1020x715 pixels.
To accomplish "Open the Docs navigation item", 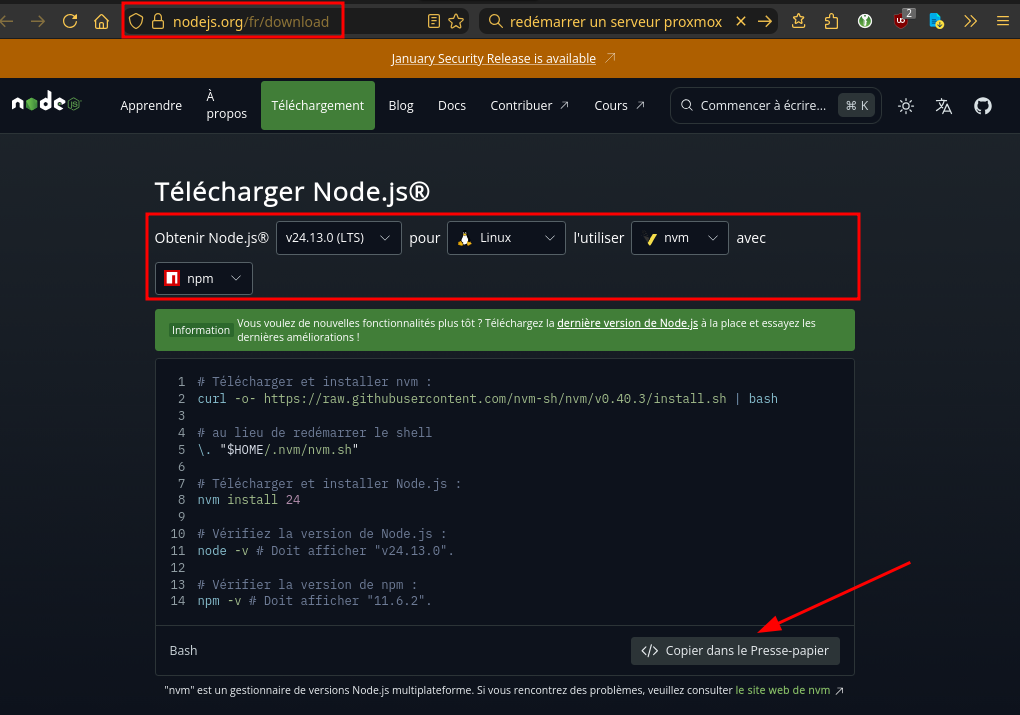I will tap(452, 105).
